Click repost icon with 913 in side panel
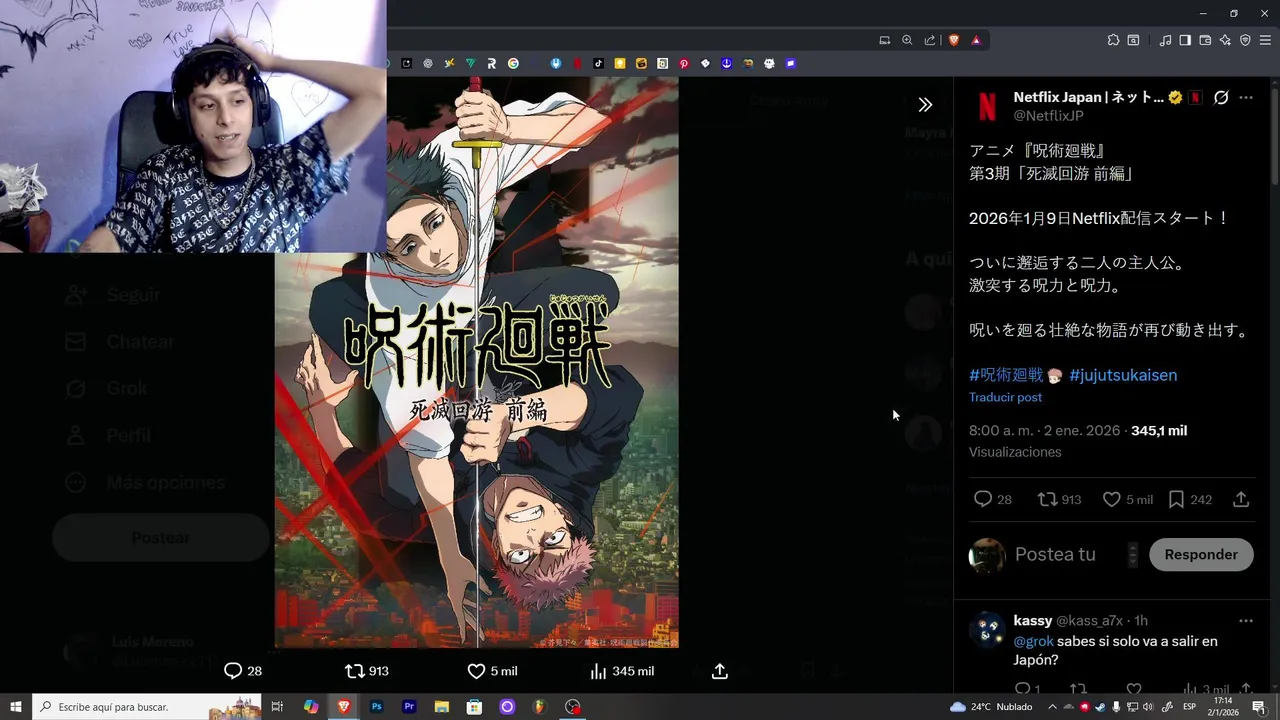 1047,499
